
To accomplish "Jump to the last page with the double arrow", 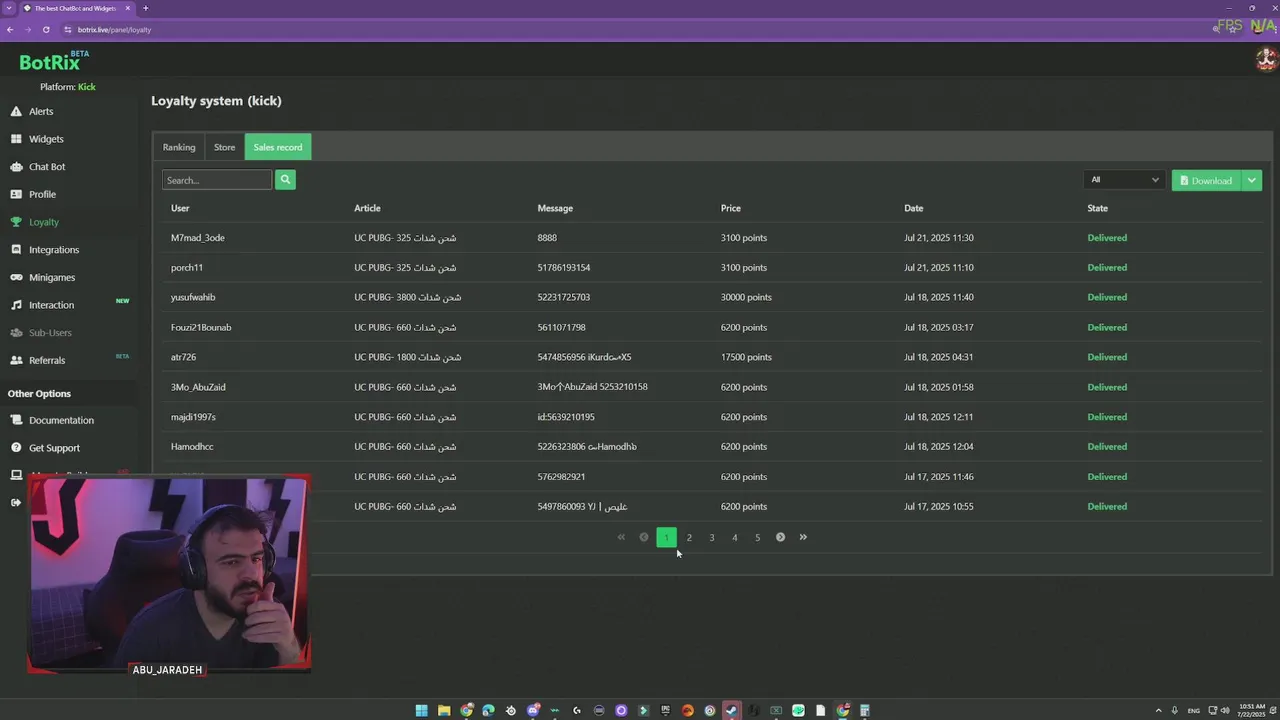I will 803,537.
